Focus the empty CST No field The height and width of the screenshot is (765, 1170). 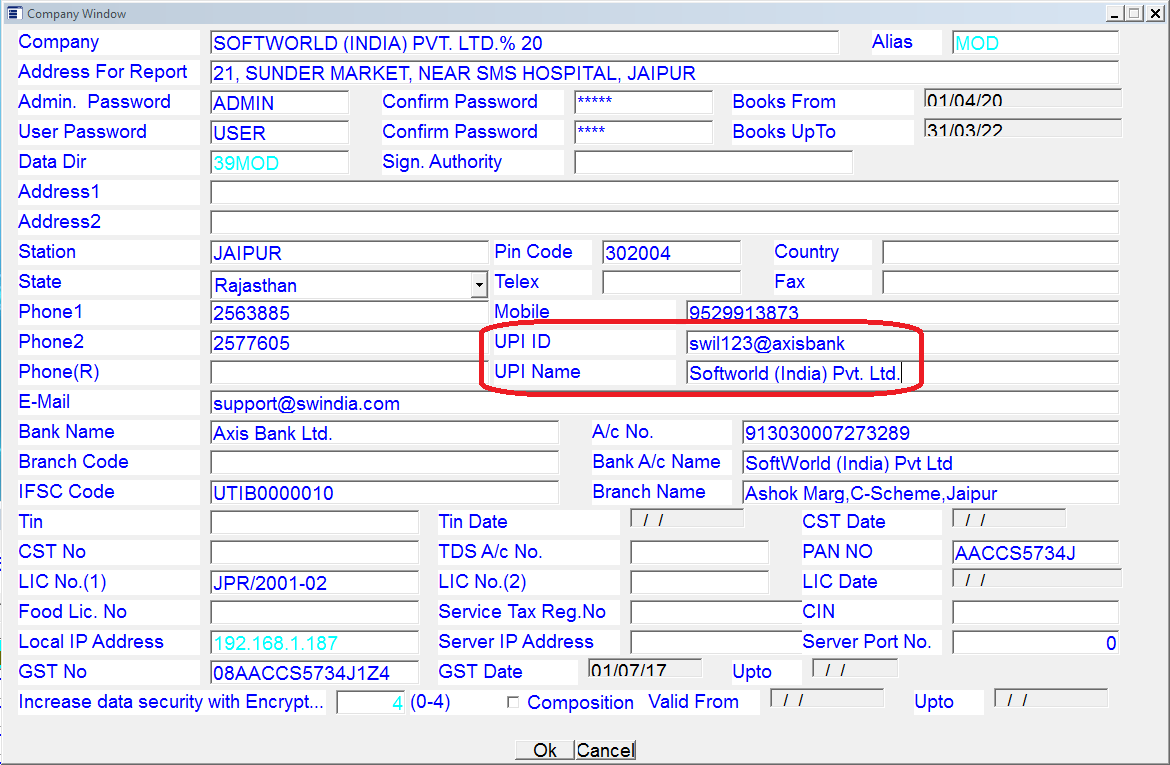tap(314, 552)
